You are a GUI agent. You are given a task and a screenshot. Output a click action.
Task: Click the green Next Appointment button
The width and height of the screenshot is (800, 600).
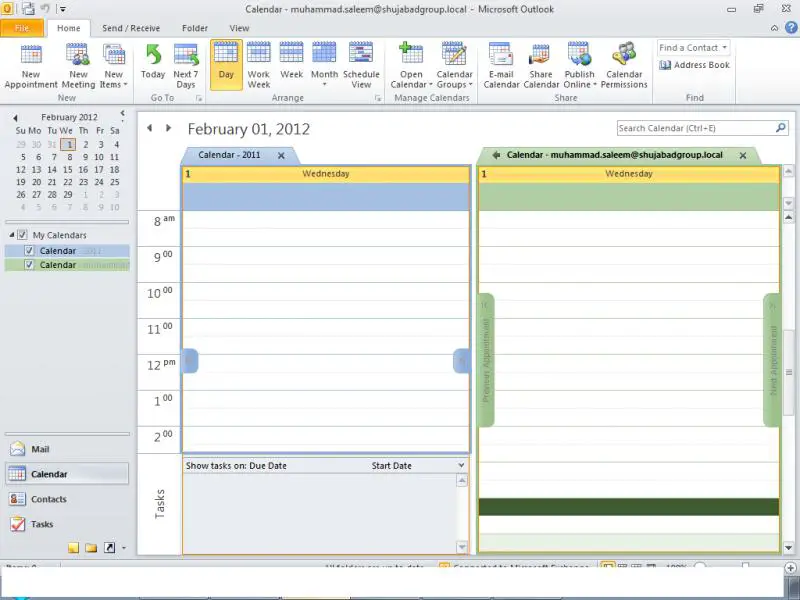tap(771, 360)
